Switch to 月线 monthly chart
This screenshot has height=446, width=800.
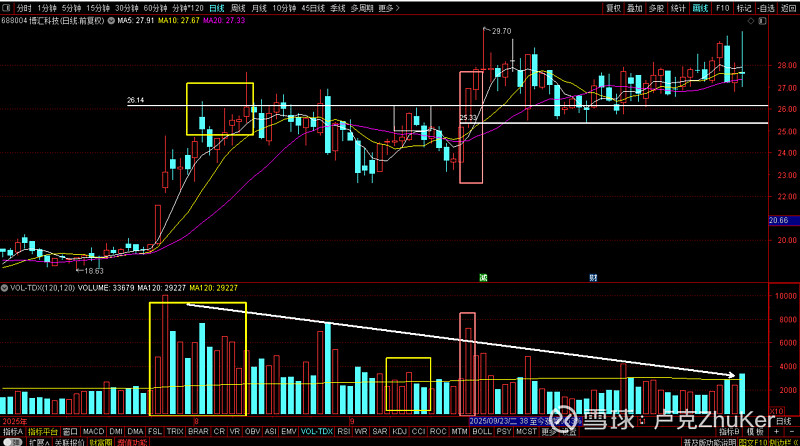tap(259, 8)
